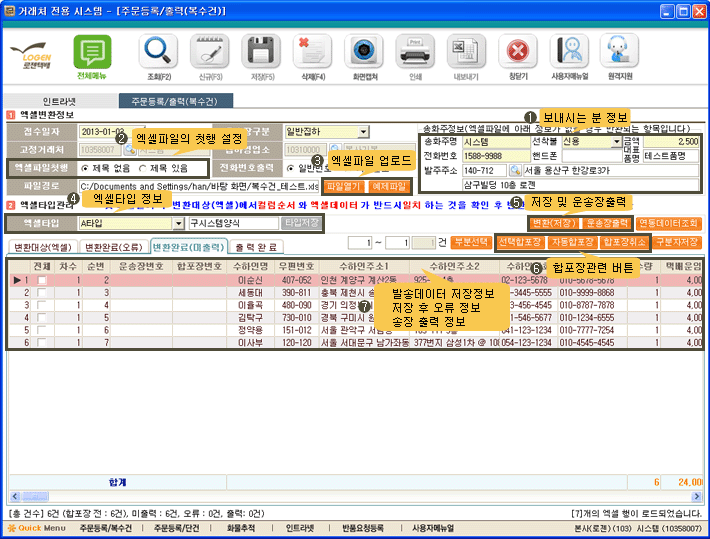Image resolution: width=710 pixels, height=539 pixels.
Task: Click the 부분선택 button
Action: tap(471, 242)
